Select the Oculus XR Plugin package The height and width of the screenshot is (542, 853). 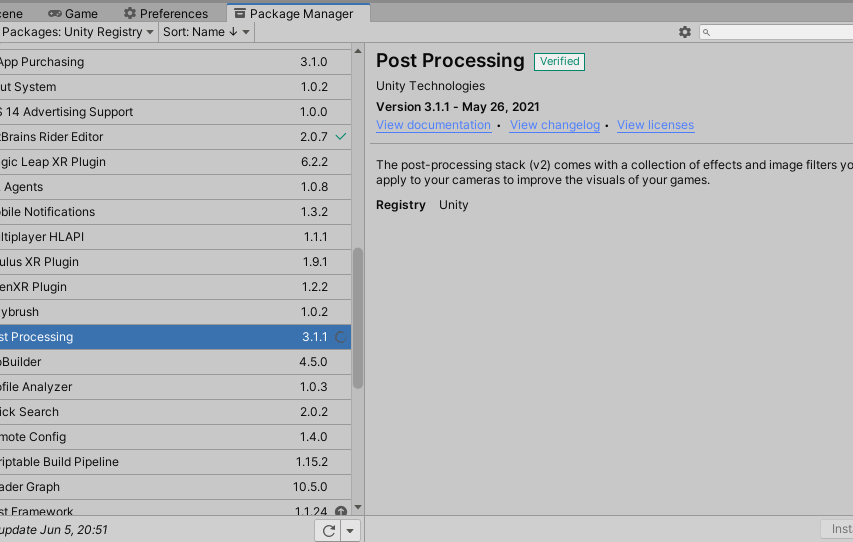pos(175,262)
